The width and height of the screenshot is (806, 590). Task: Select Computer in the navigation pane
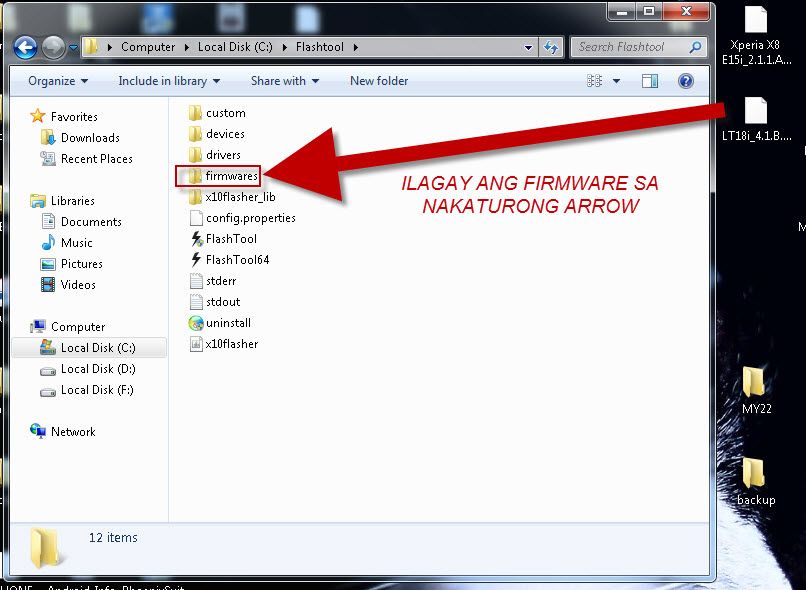67,327
